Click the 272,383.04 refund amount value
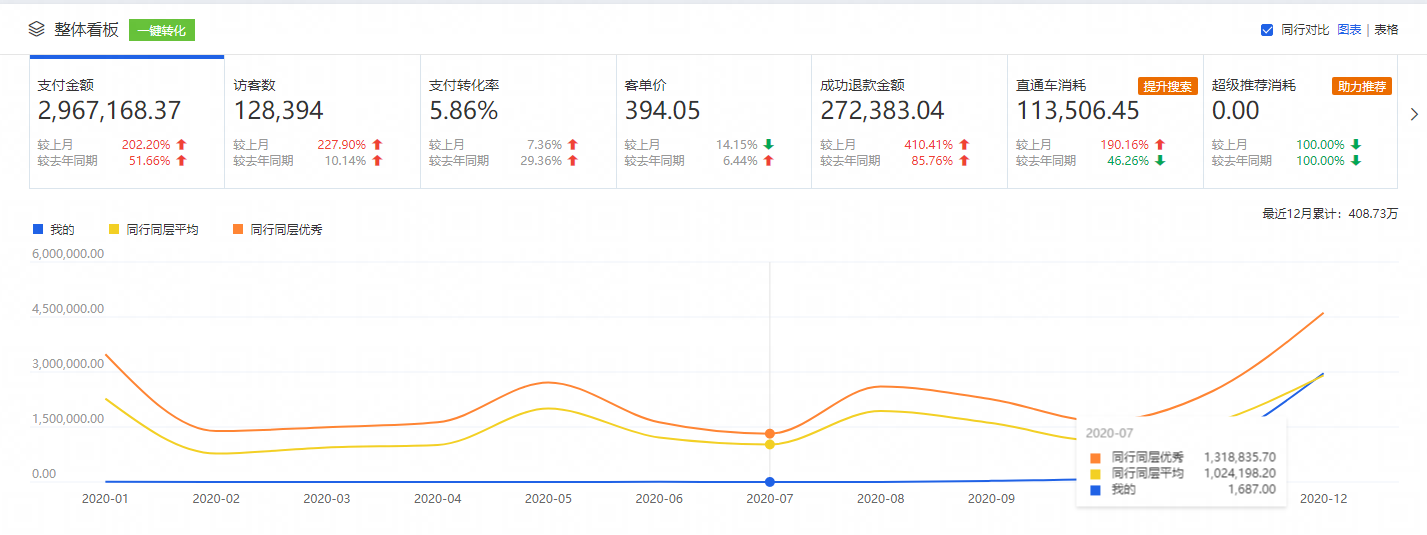Screen dimensions: 1427x535 click(882, 110)
